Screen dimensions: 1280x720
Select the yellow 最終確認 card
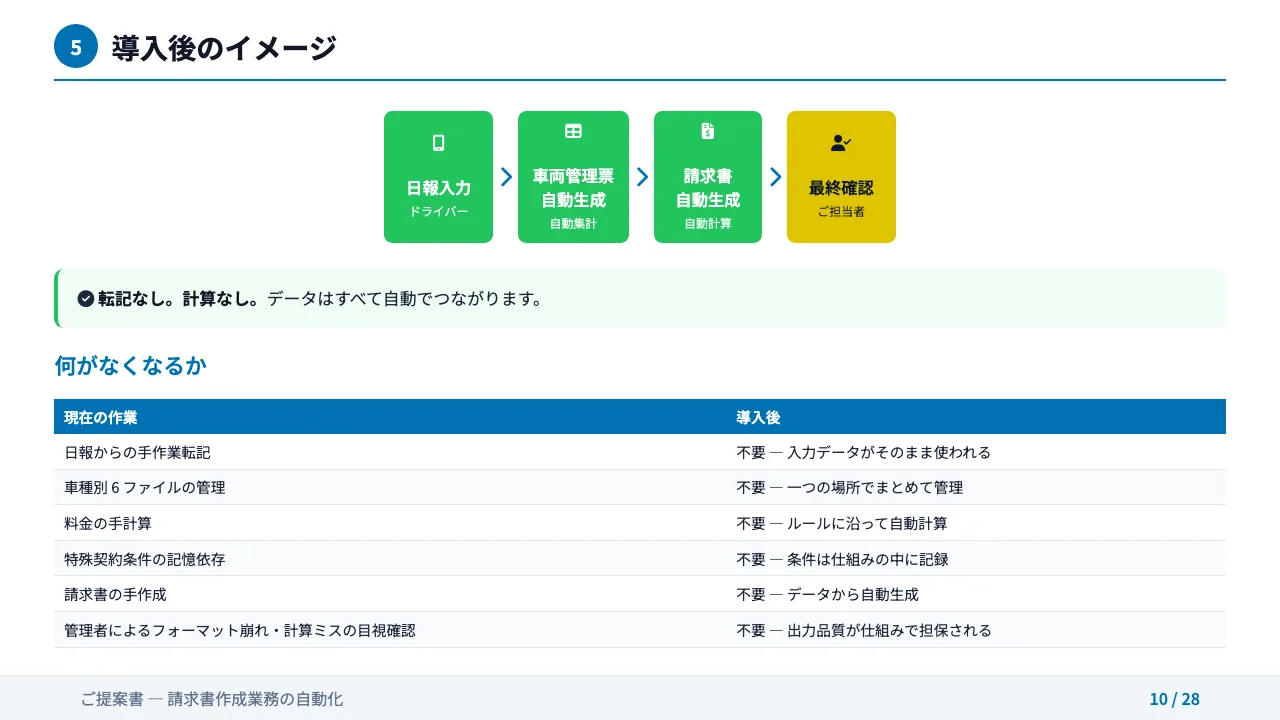click(x=841, y=177)
